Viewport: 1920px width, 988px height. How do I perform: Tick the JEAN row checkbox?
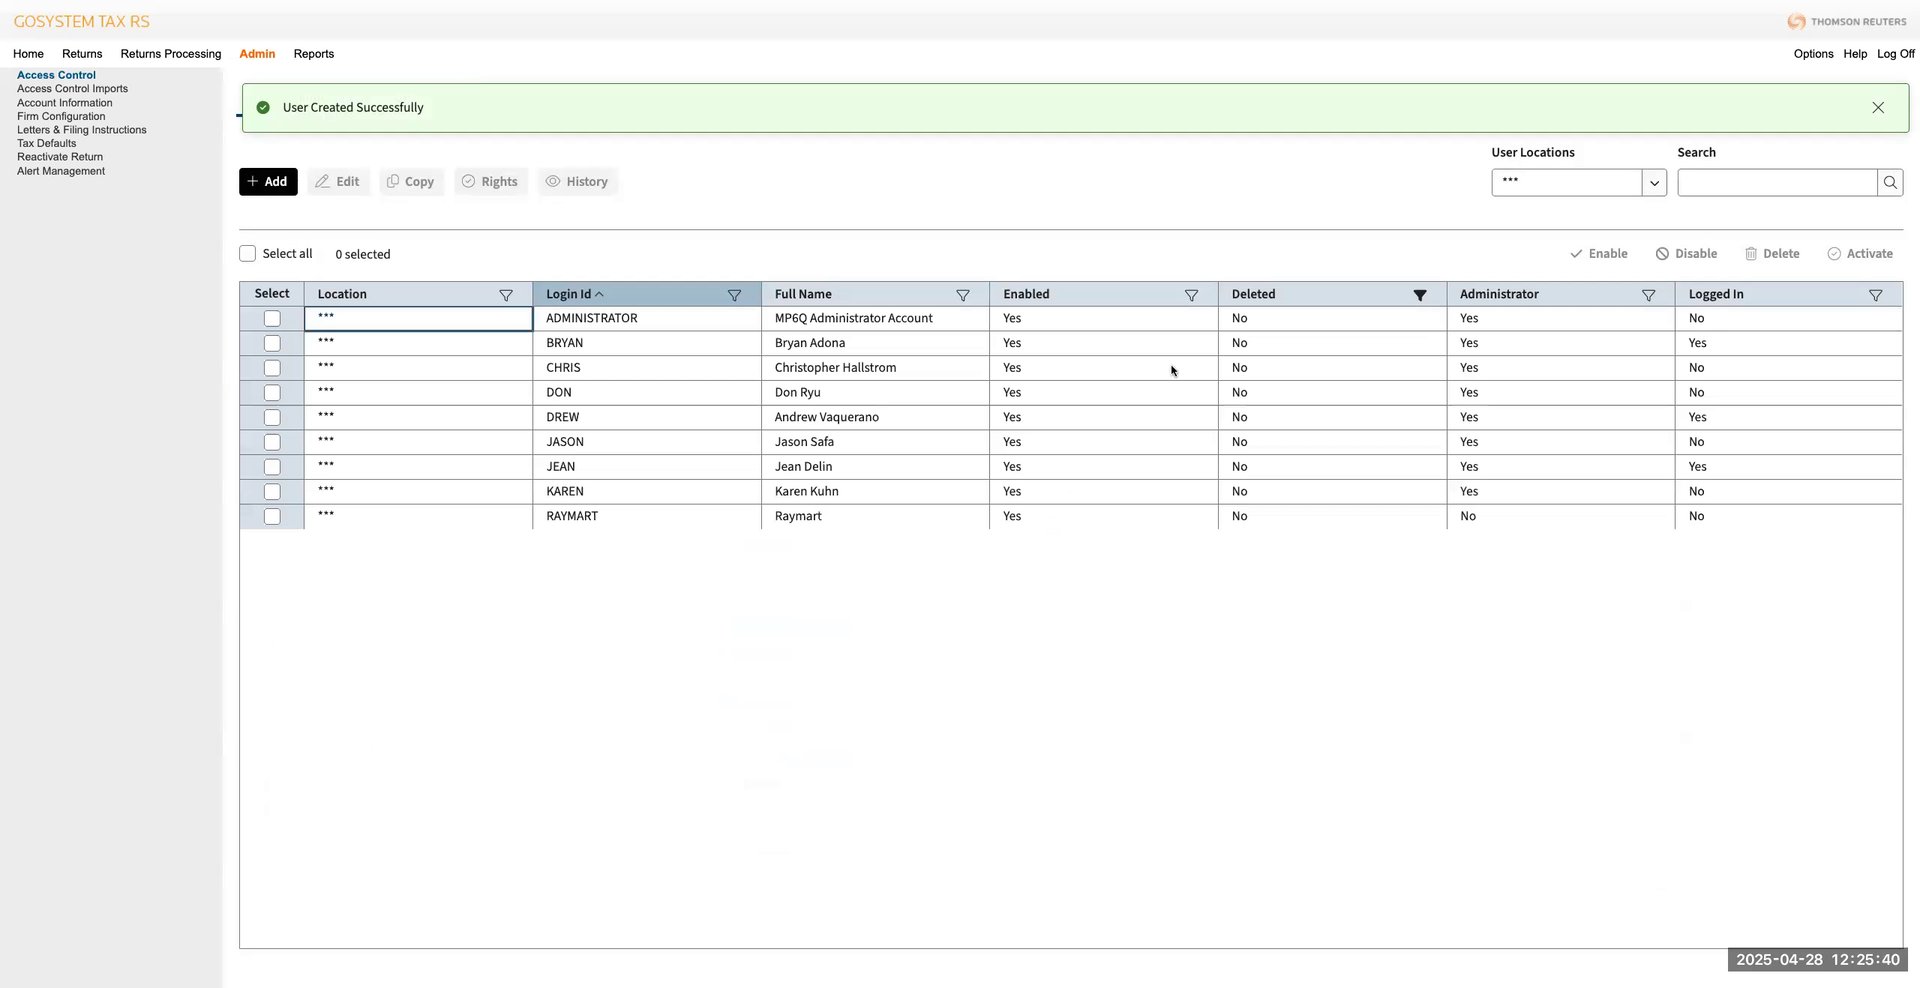pyautogui.click(x=272, y=467)
